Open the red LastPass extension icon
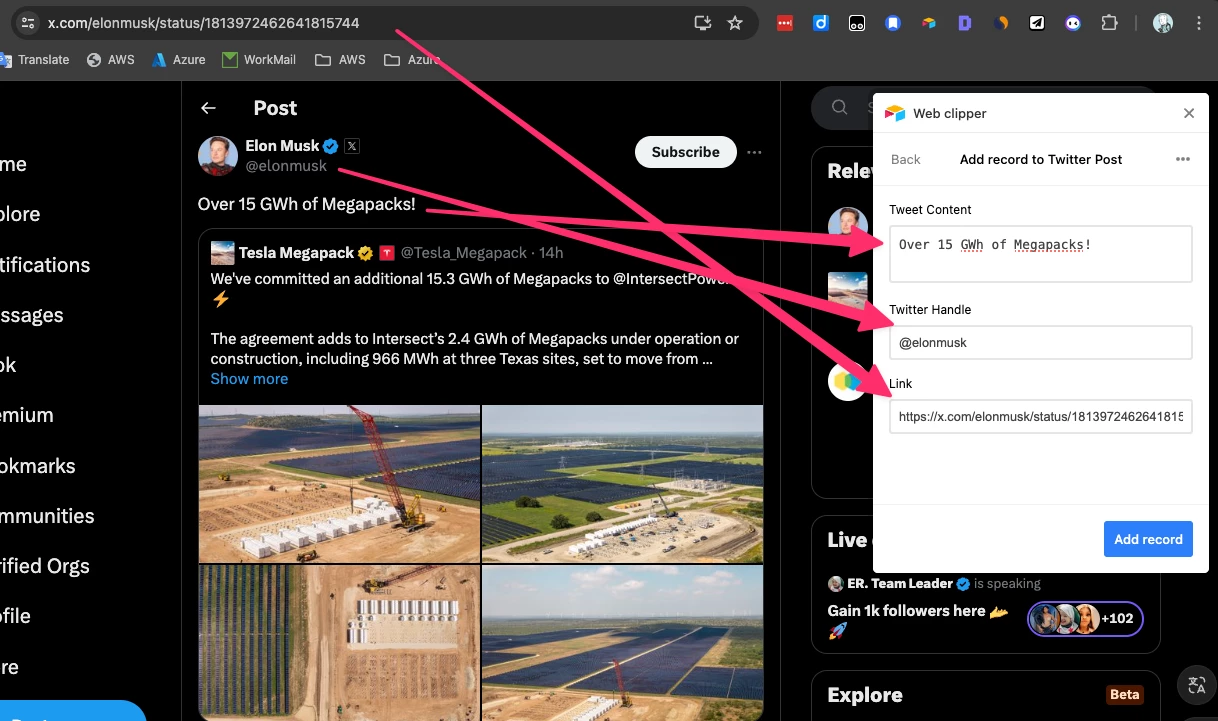This screenshot has height=721, width=1218. coord(785,23)
